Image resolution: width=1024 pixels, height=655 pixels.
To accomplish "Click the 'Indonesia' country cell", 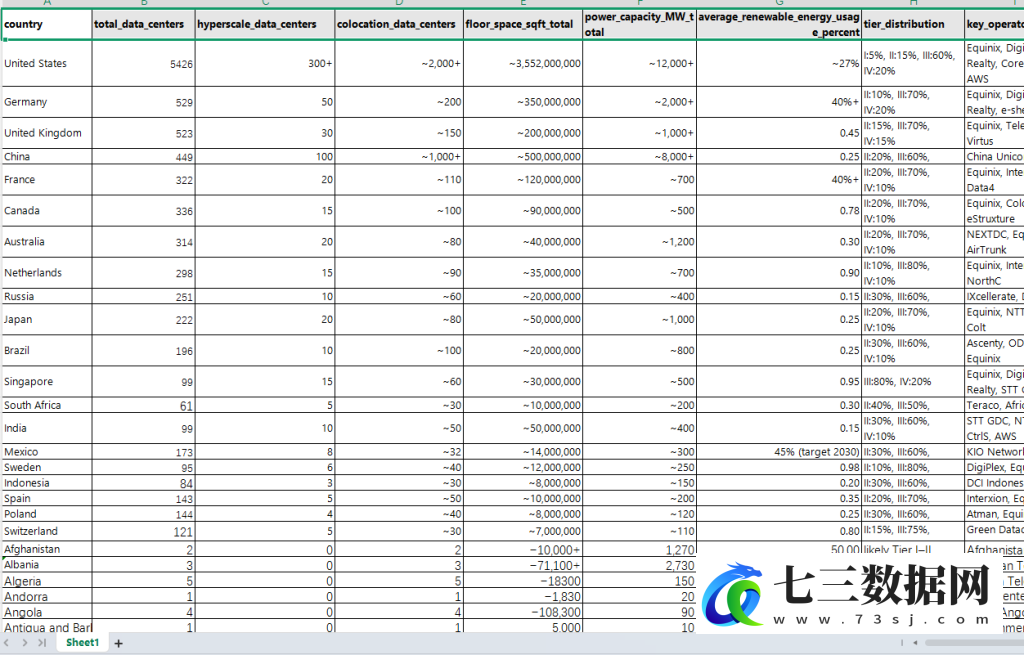I will [47, 483].
